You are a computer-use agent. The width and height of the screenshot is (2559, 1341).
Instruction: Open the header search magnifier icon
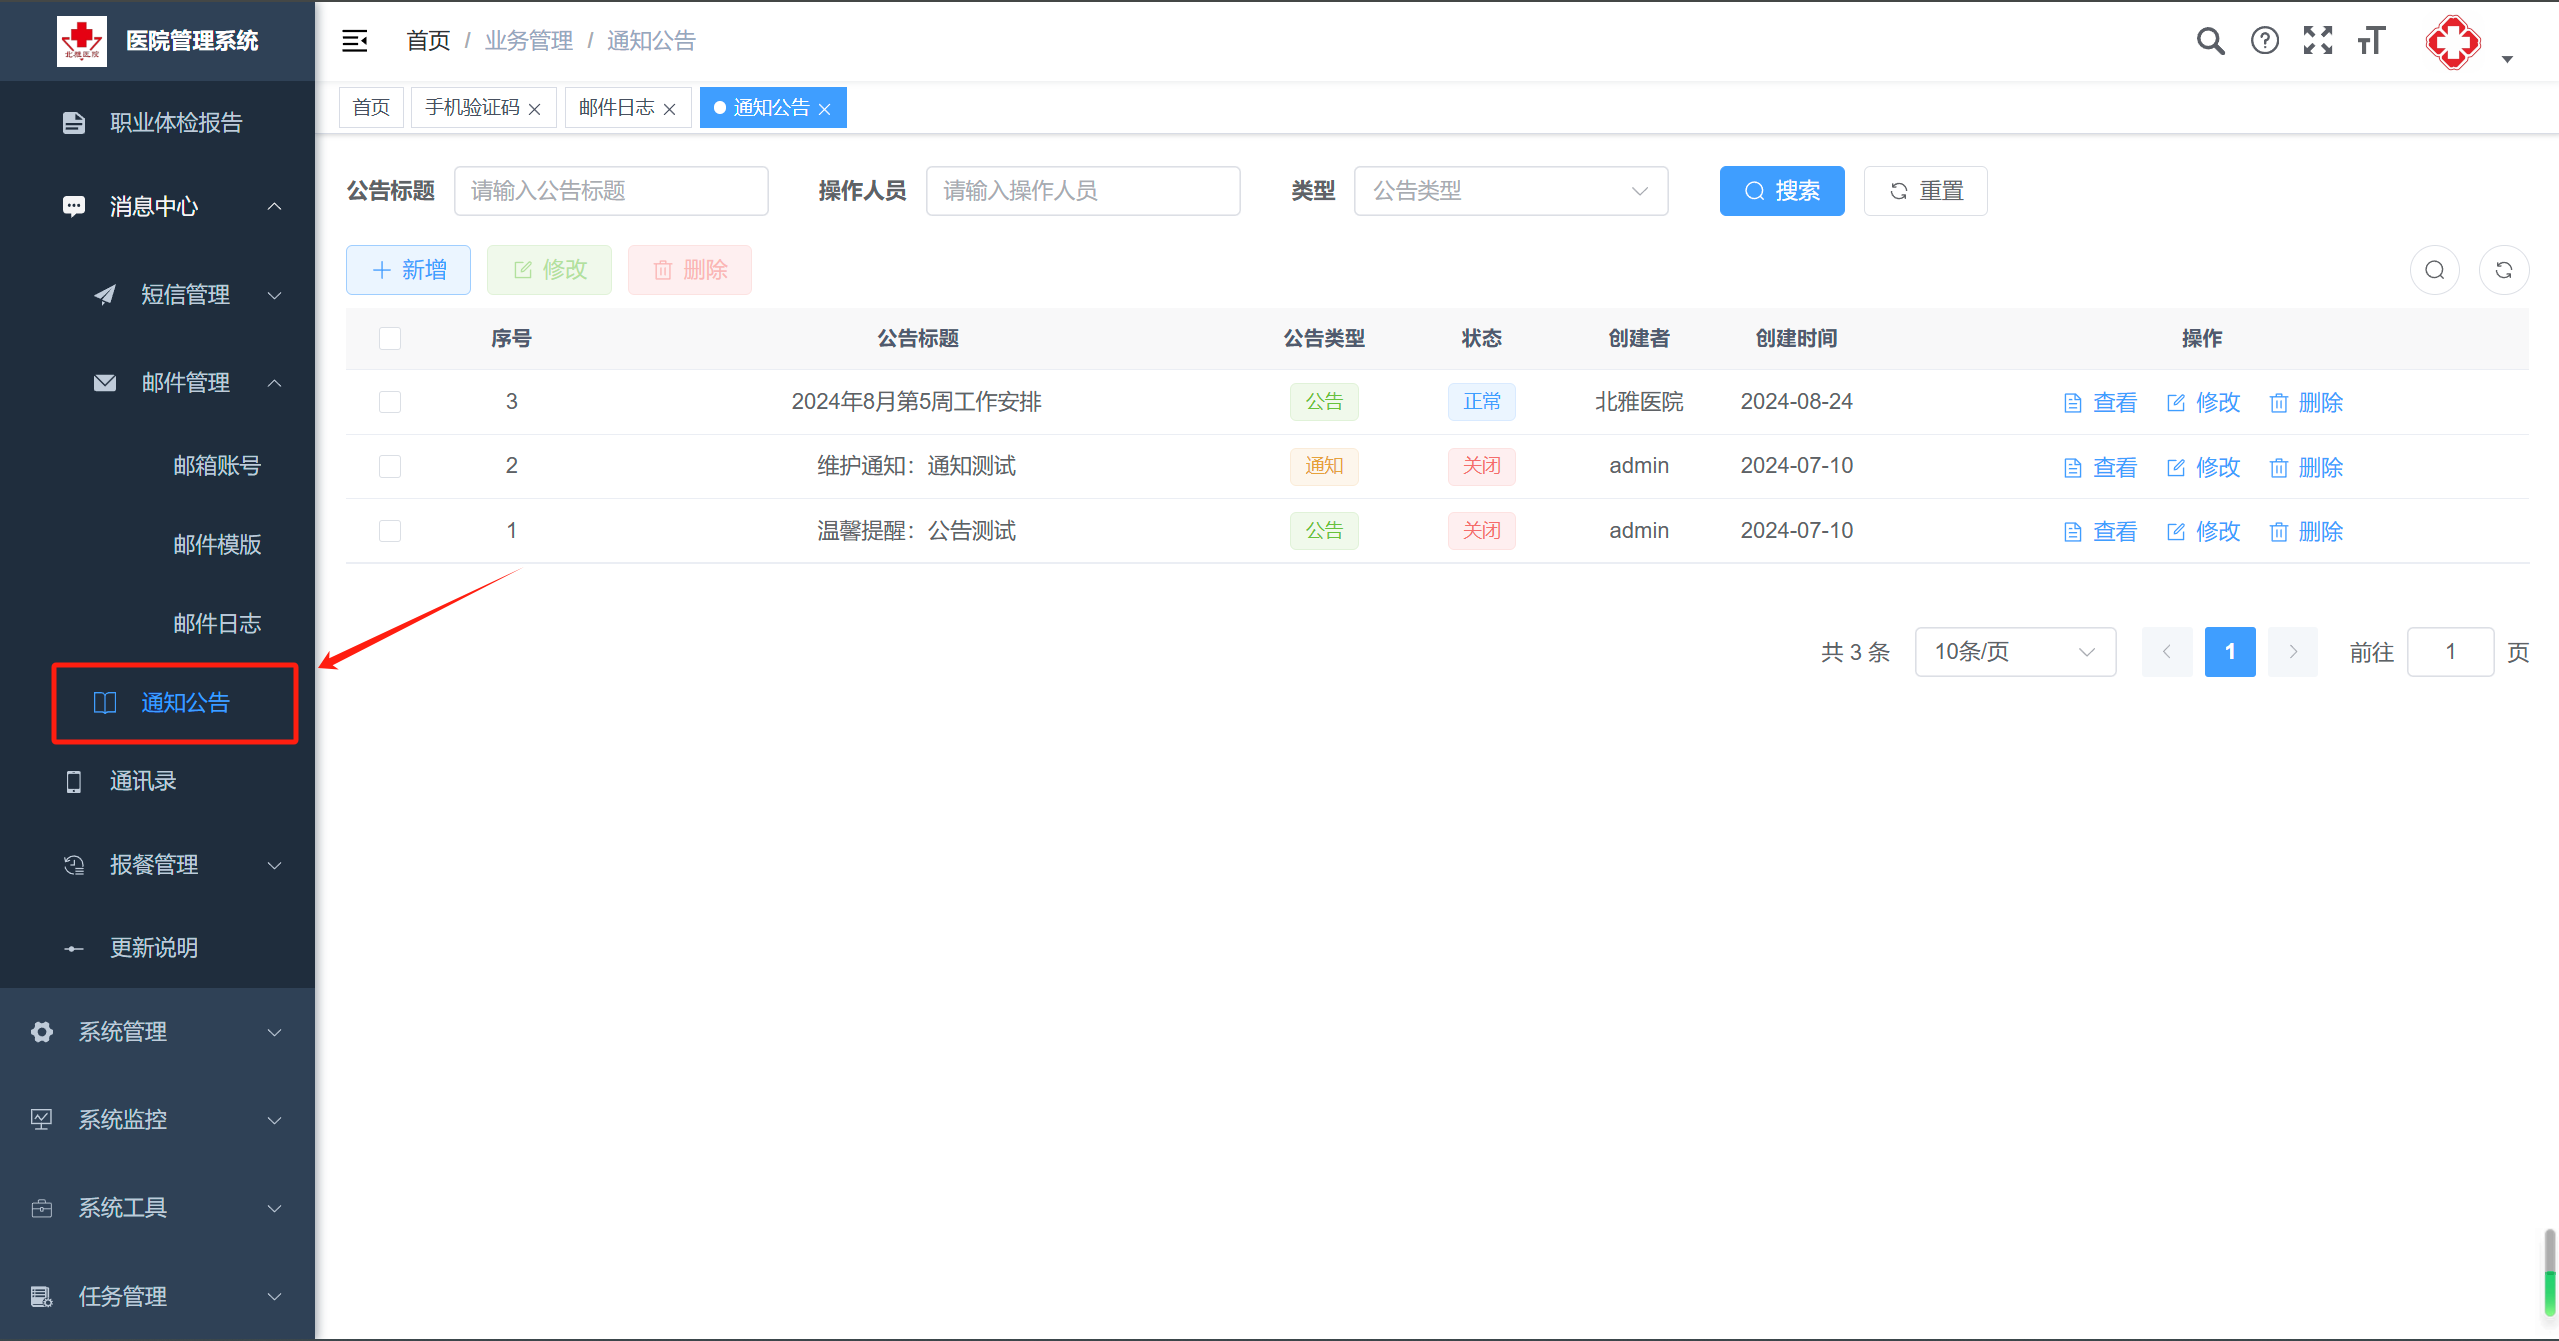(2210, 41)
